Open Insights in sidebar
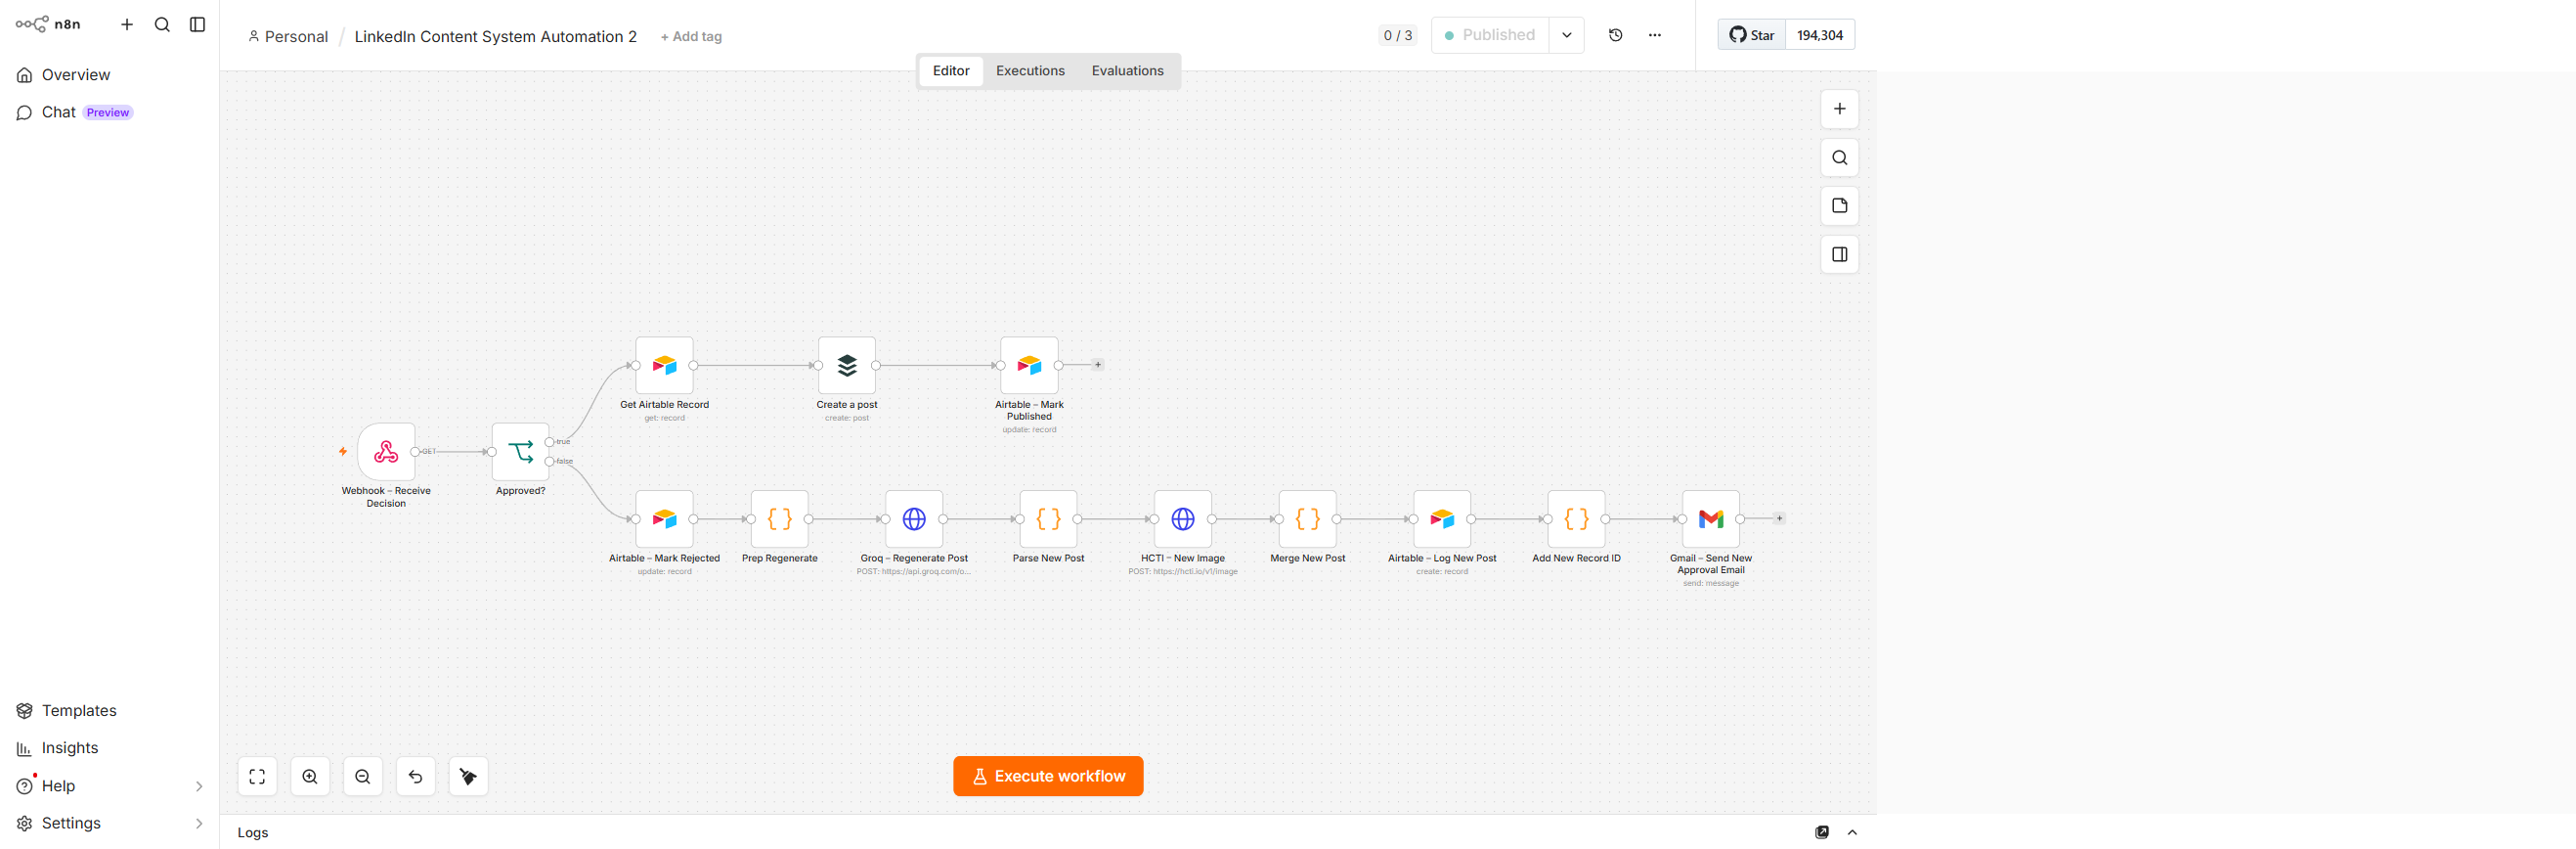Image resolution: width=2576 pixels, height=849 pixels. 109,748
